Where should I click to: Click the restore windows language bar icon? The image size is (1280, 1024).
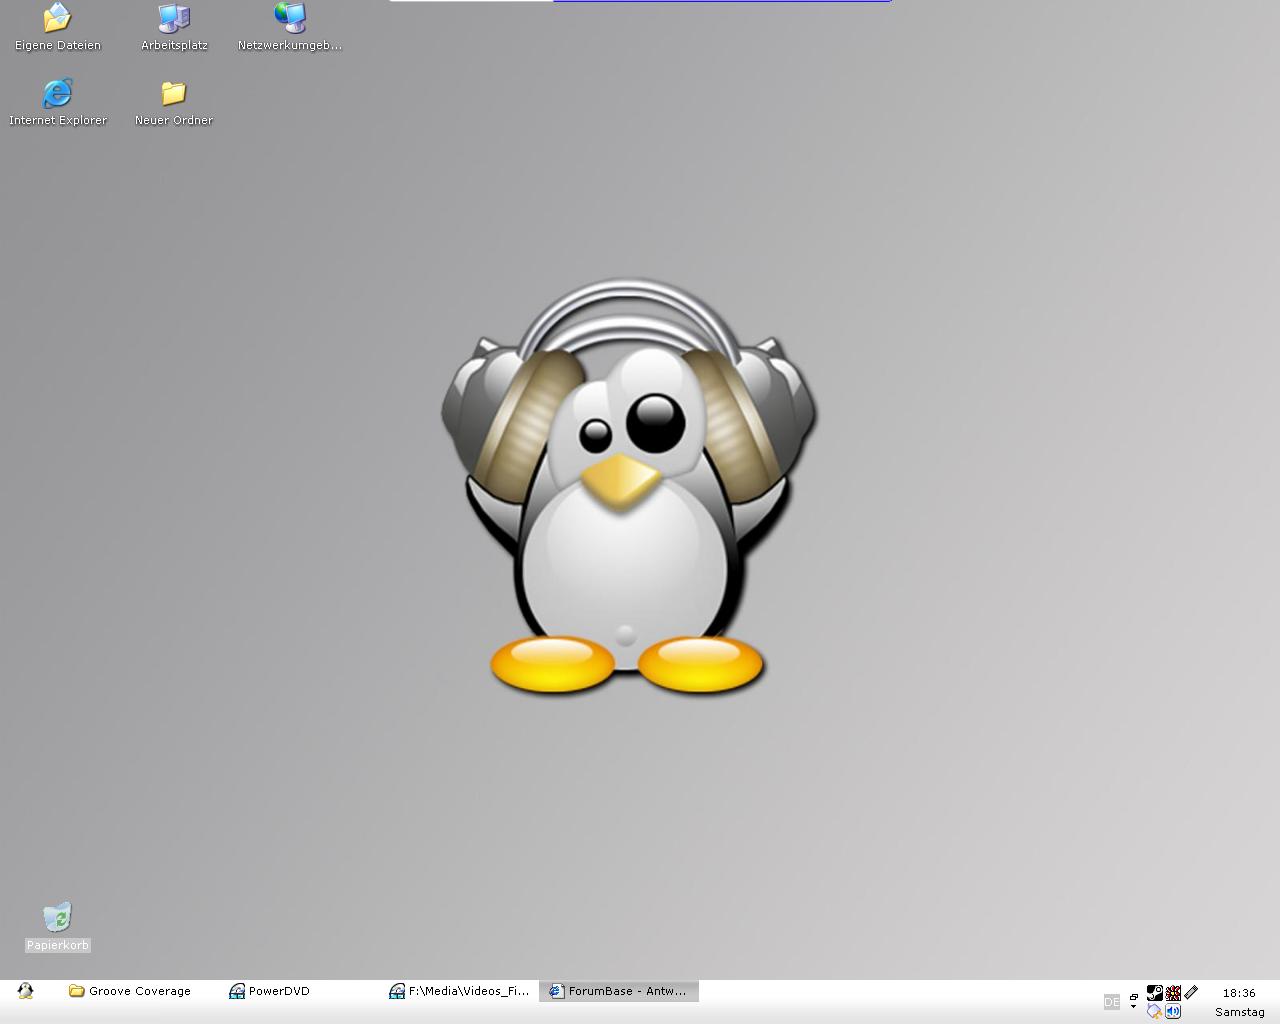(x=1134, y=997)
